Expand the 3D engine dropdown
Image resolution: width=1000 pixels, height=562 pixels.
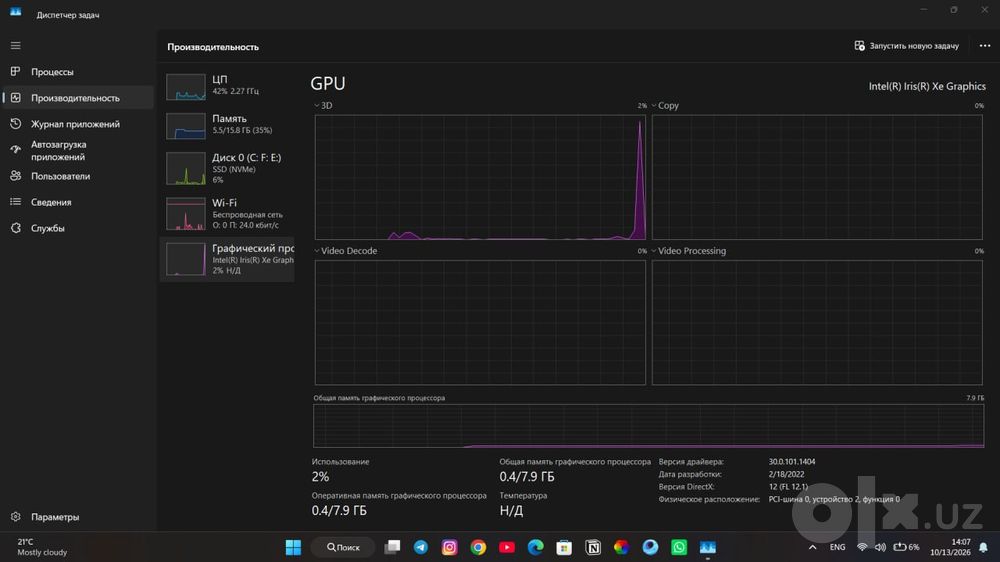323,105
